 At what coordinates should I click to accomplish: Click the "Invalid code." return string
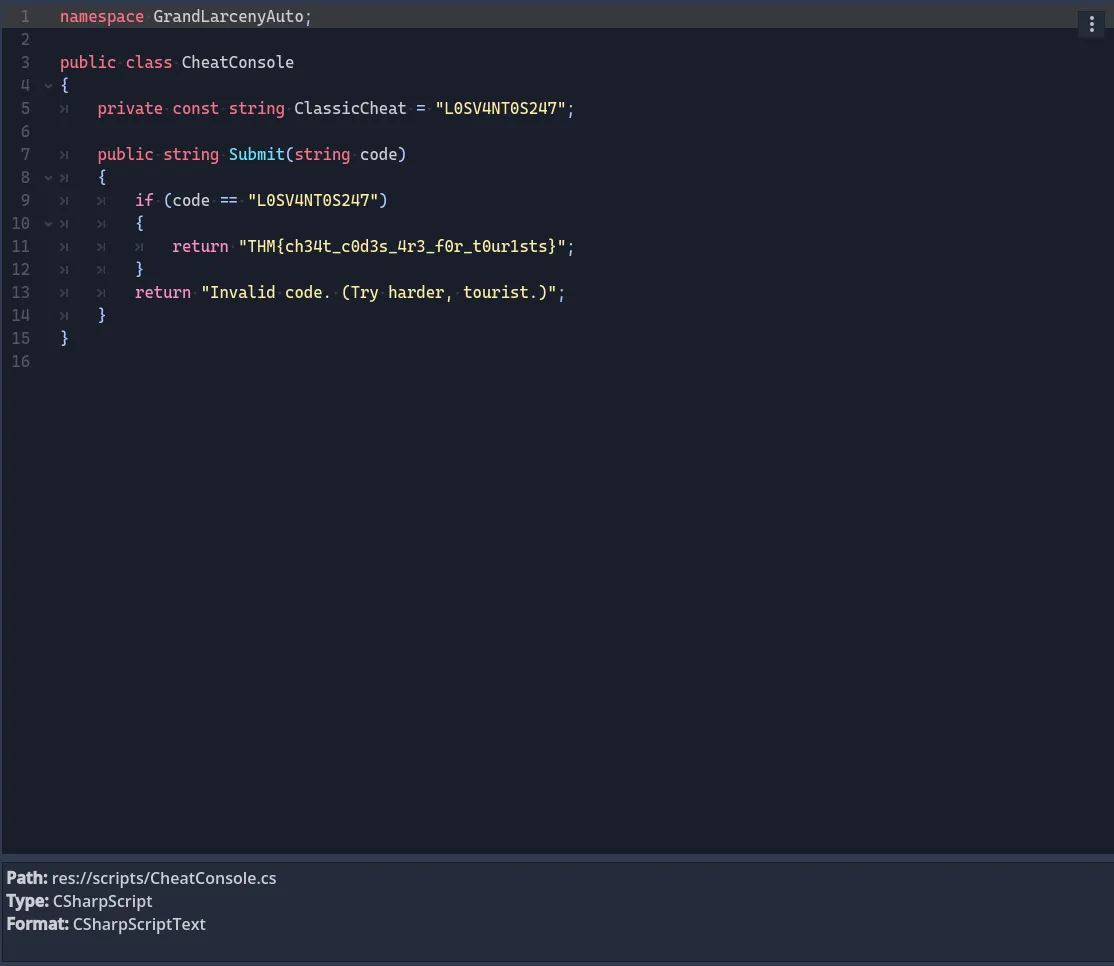378,293
